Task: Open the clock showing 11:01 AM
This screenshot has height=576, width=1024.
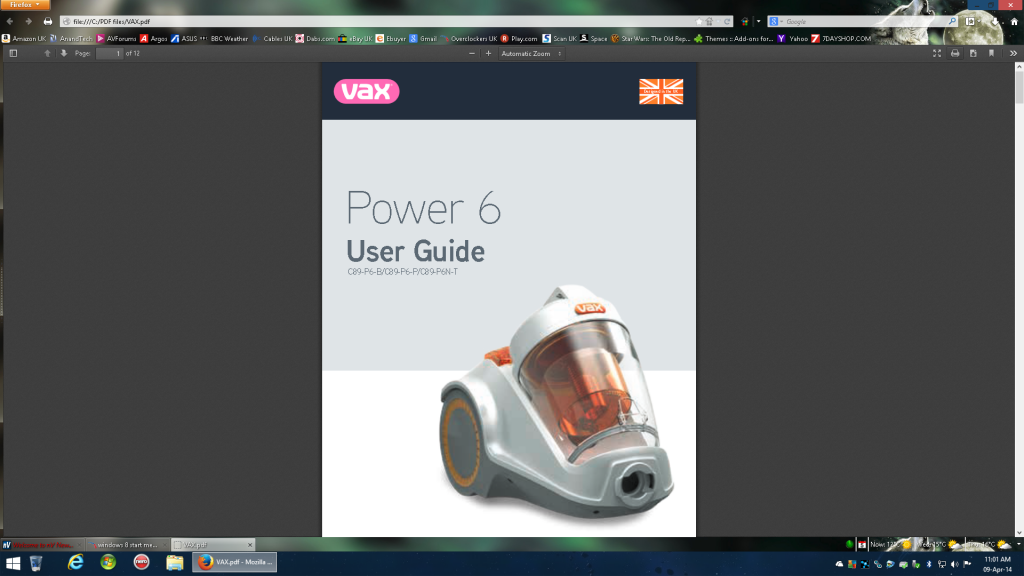Action: (997, 564)
